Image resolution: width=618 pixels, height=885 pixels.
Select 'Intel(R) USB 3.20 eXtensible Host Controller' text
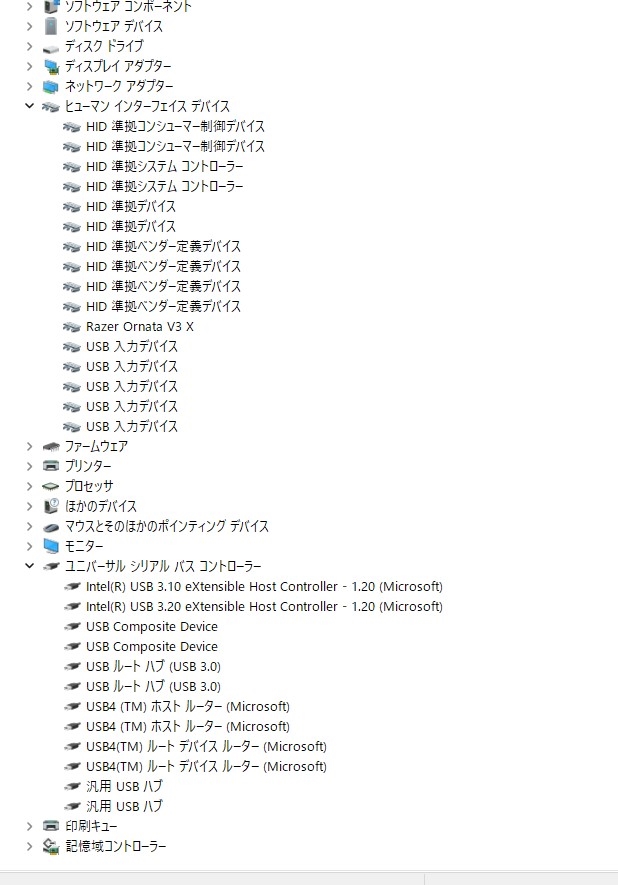coord(212,606)
